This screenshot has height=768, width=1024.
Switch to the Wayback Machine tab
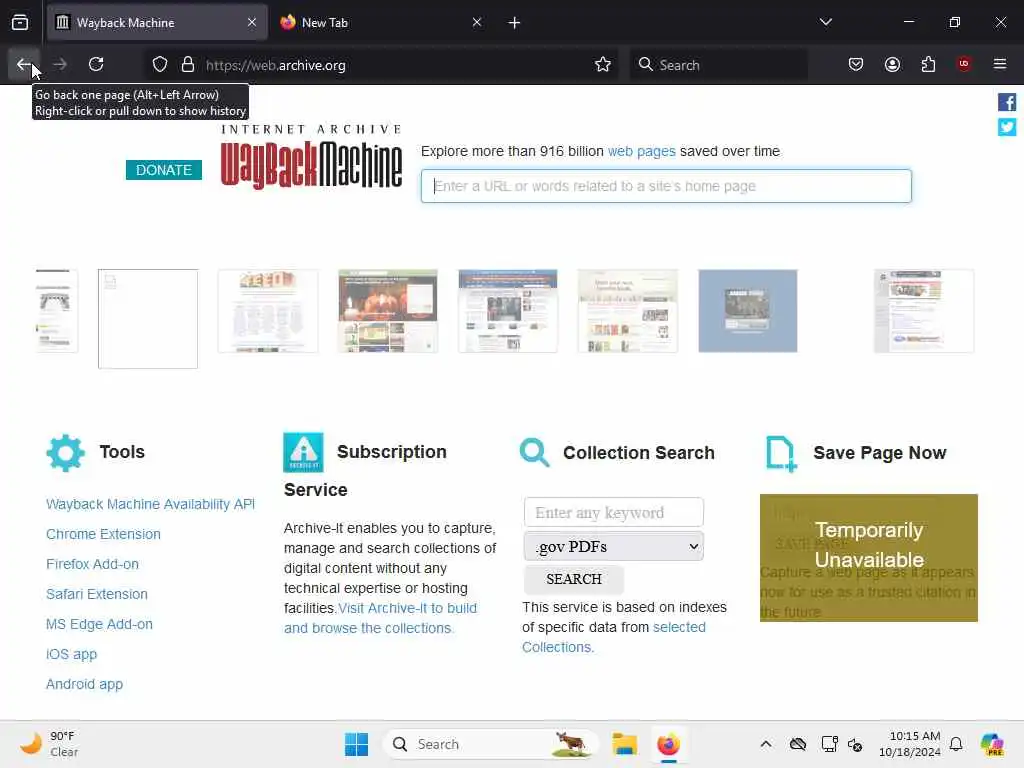coord(157,23)
